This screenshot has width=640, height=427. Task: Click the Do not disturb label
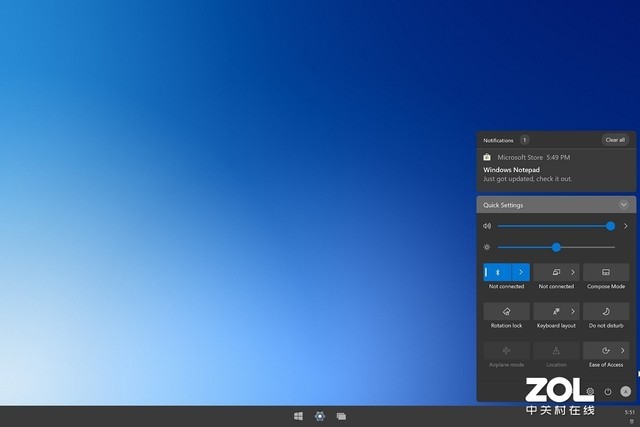pos(606,326)
